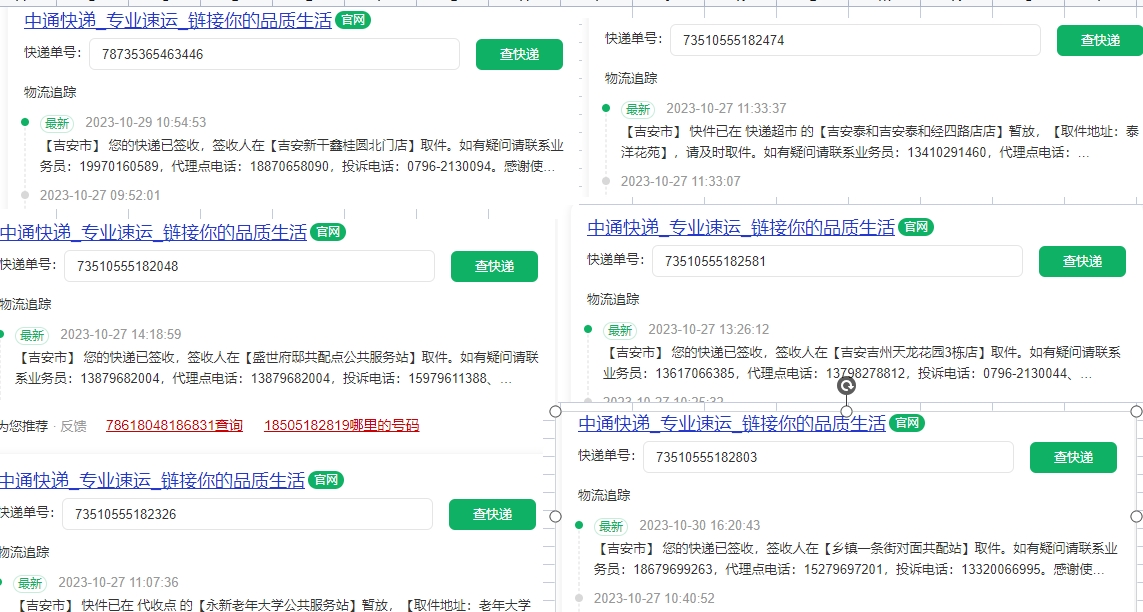Click the tracking number field containing 73510555182803

(x=828, y=457)
